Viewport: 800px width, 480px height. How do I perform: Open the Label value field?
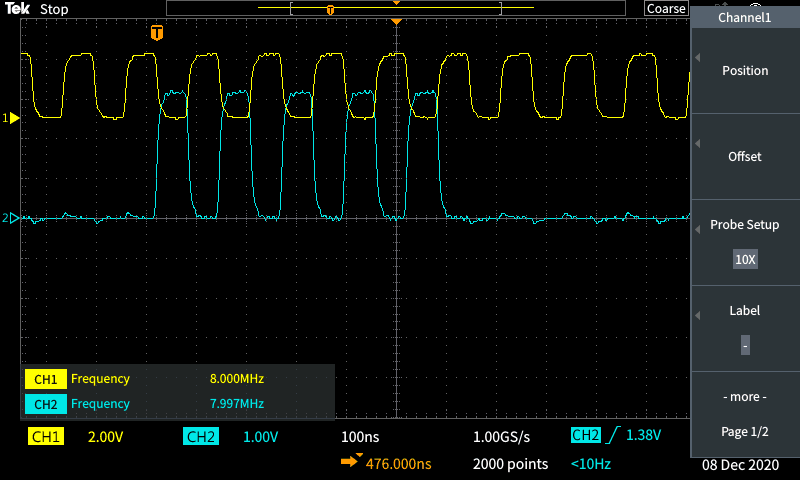click(745, 345)
